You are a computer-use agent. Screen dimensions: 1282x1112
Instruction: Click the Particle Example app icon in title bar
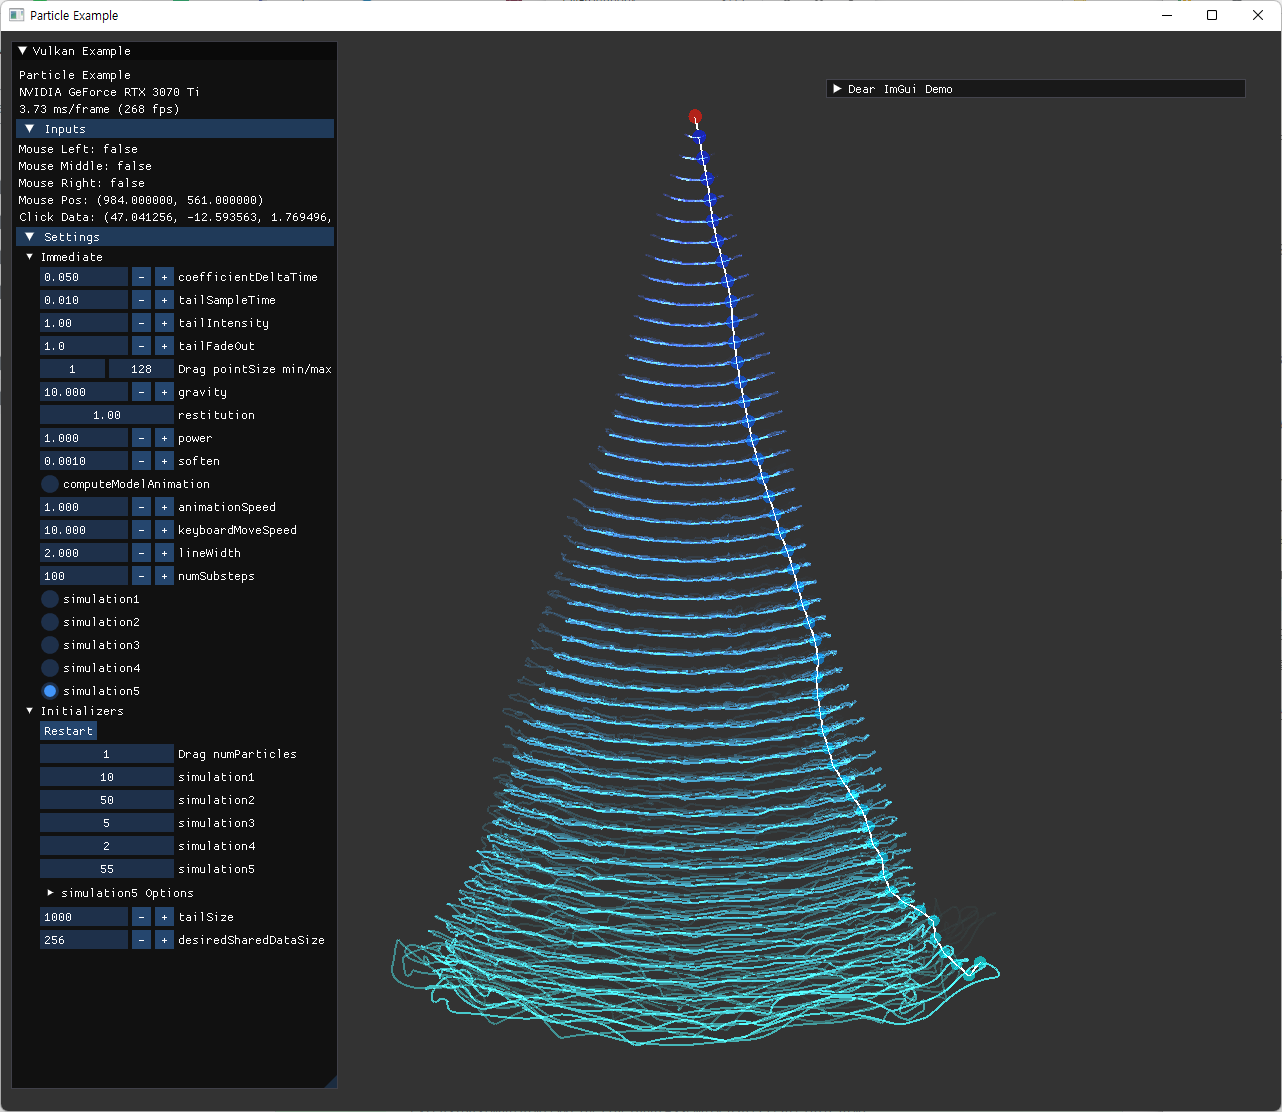pos(16,15)
